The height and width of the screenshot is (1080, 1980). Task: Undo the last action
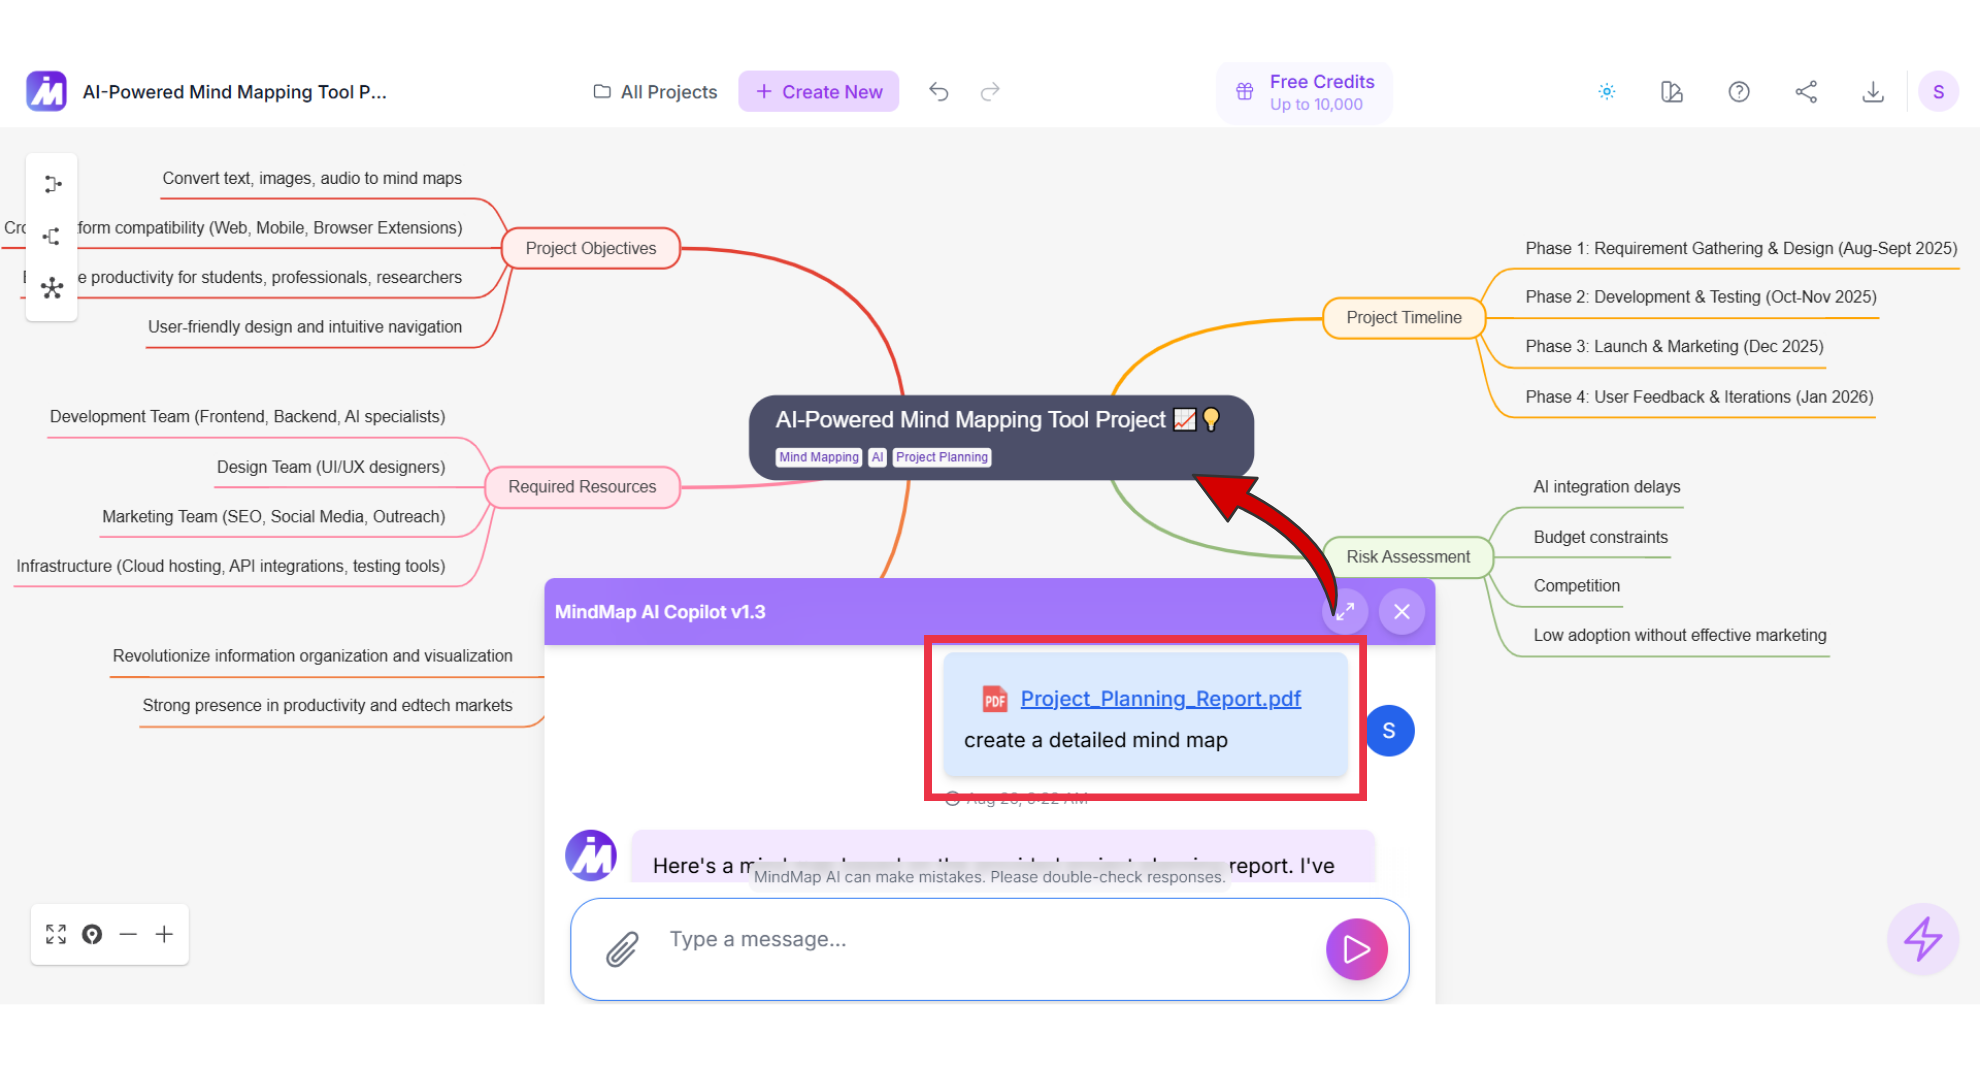938,92
